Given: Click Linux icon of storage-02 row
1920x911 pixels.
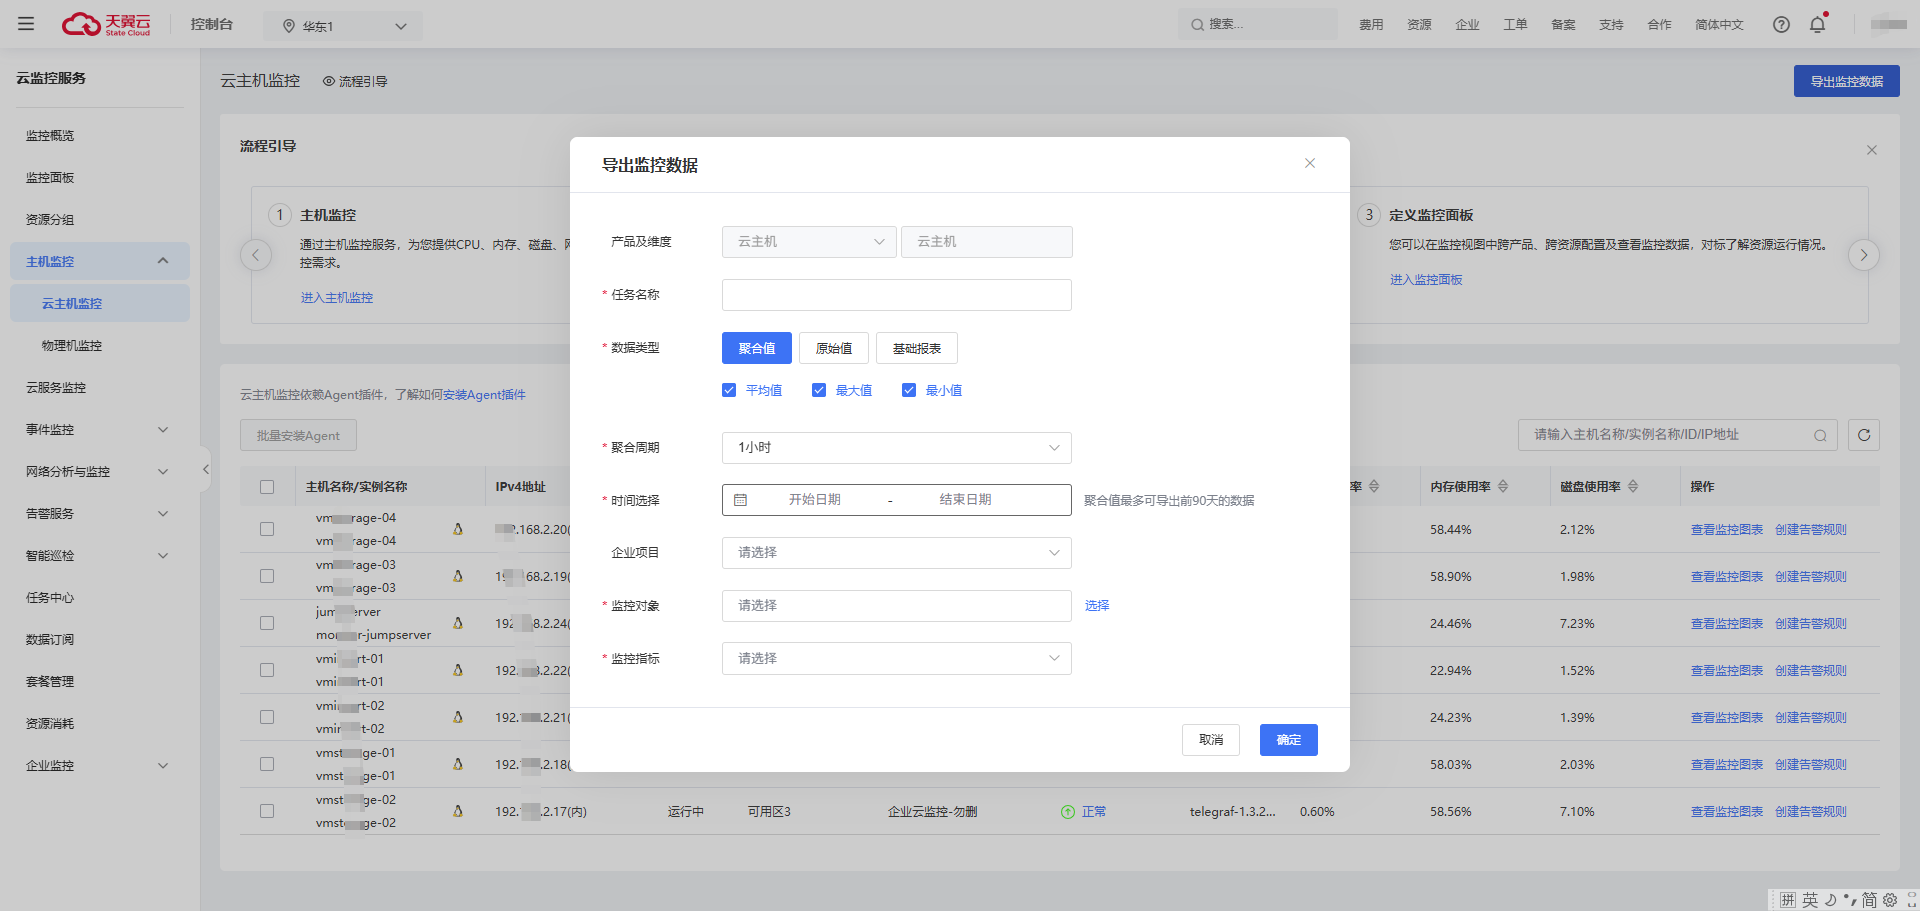Looking at the screenshot, I should [x=458, y=811].
